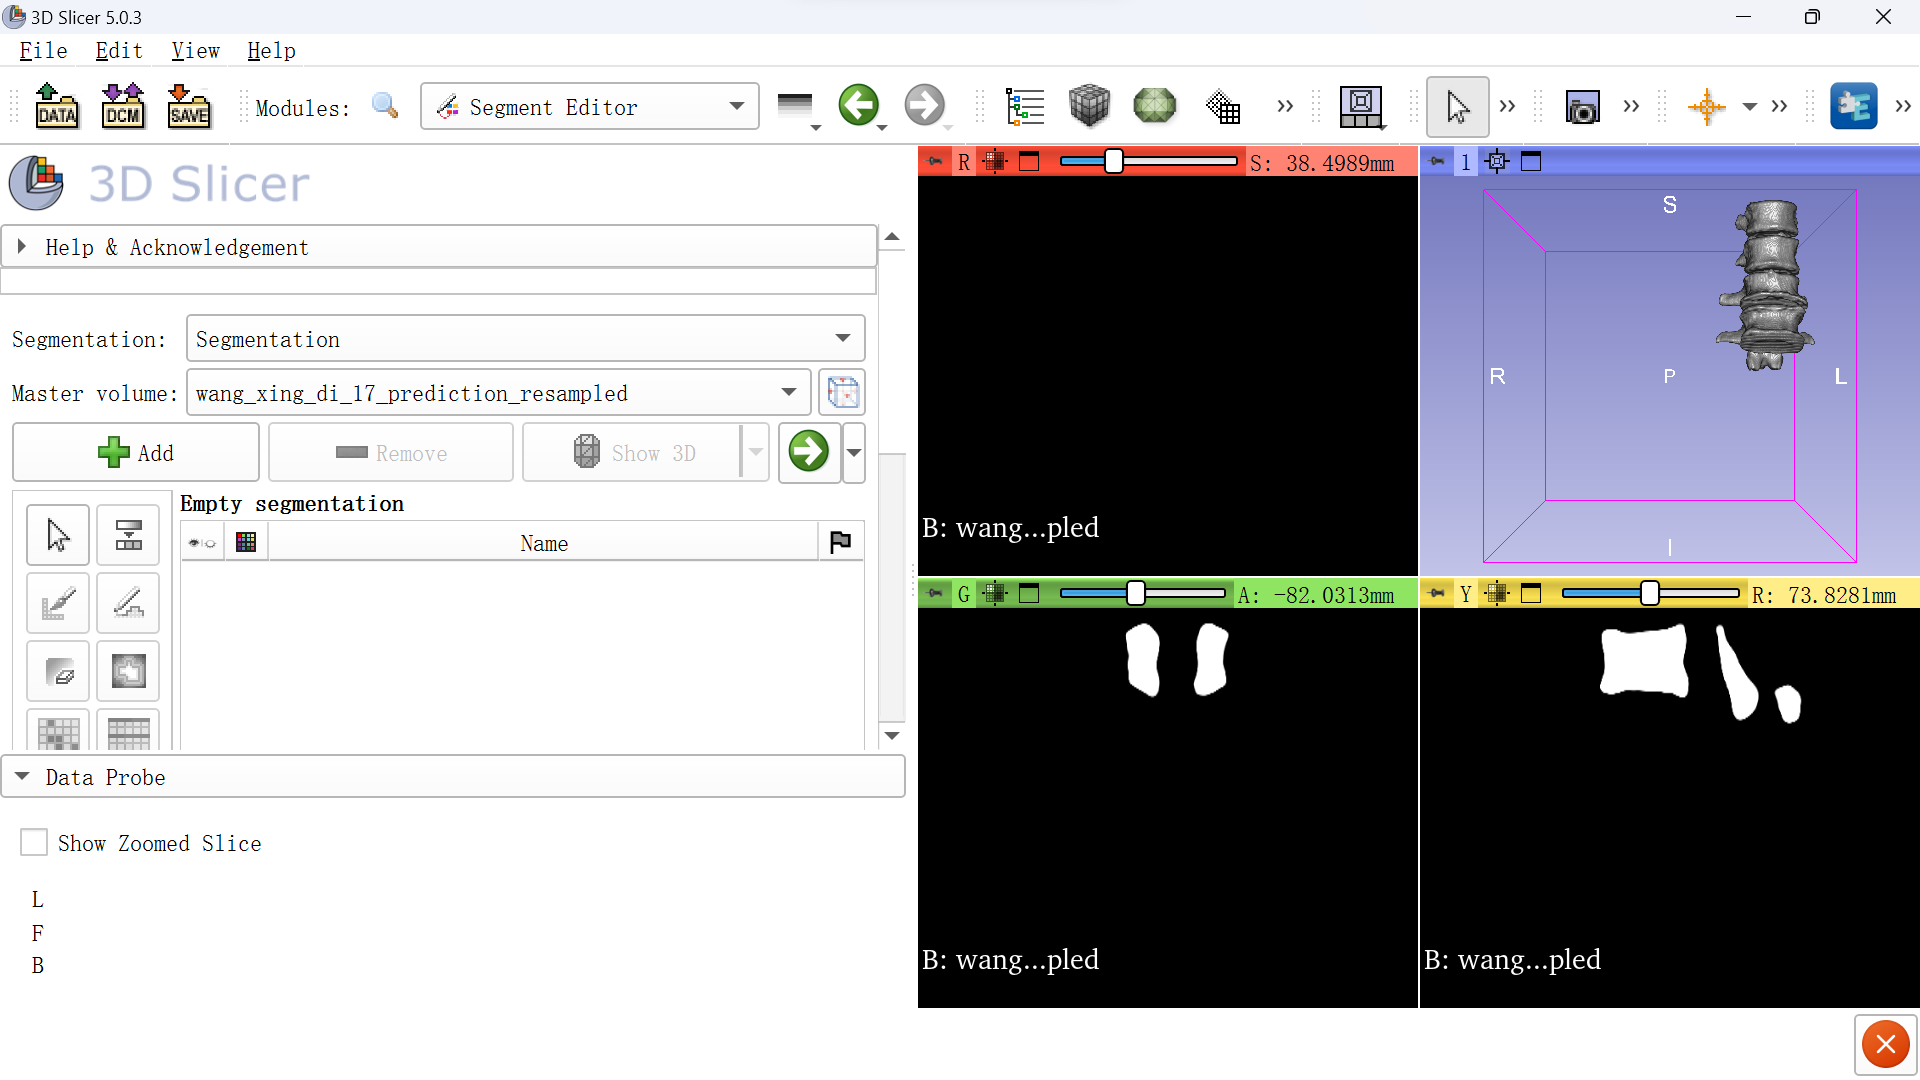Viewport: 1920px width, 1080px height.
Task: Maximize the red slice view
Action: coord(1029,161)
